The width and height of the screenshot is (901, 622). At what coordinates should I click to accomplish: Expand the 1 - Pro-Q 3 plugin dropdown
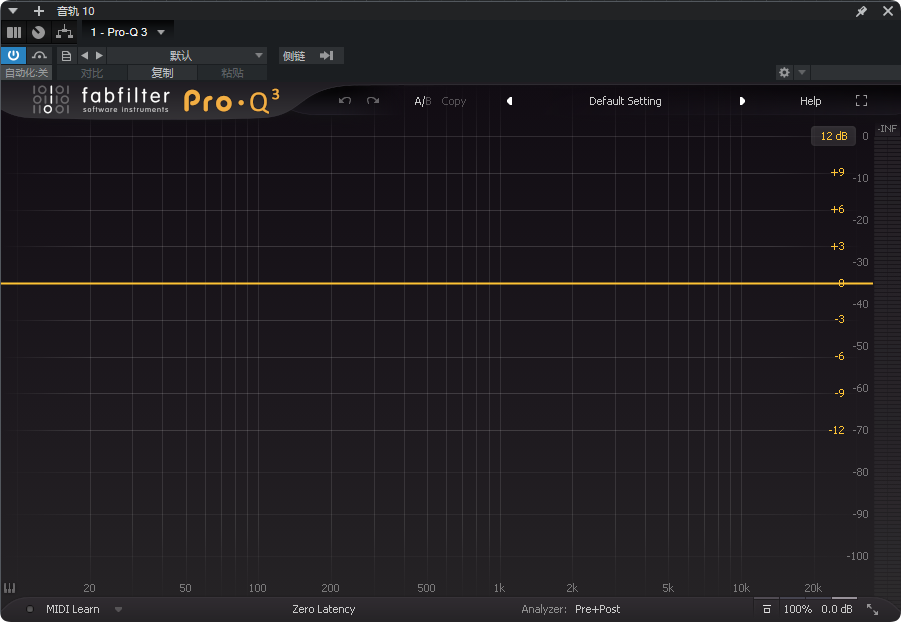(161, 32)
